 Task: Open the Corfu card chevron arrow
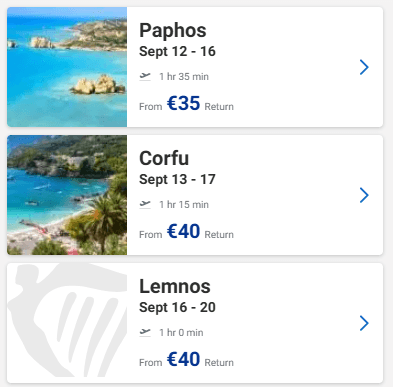point(364,195)
